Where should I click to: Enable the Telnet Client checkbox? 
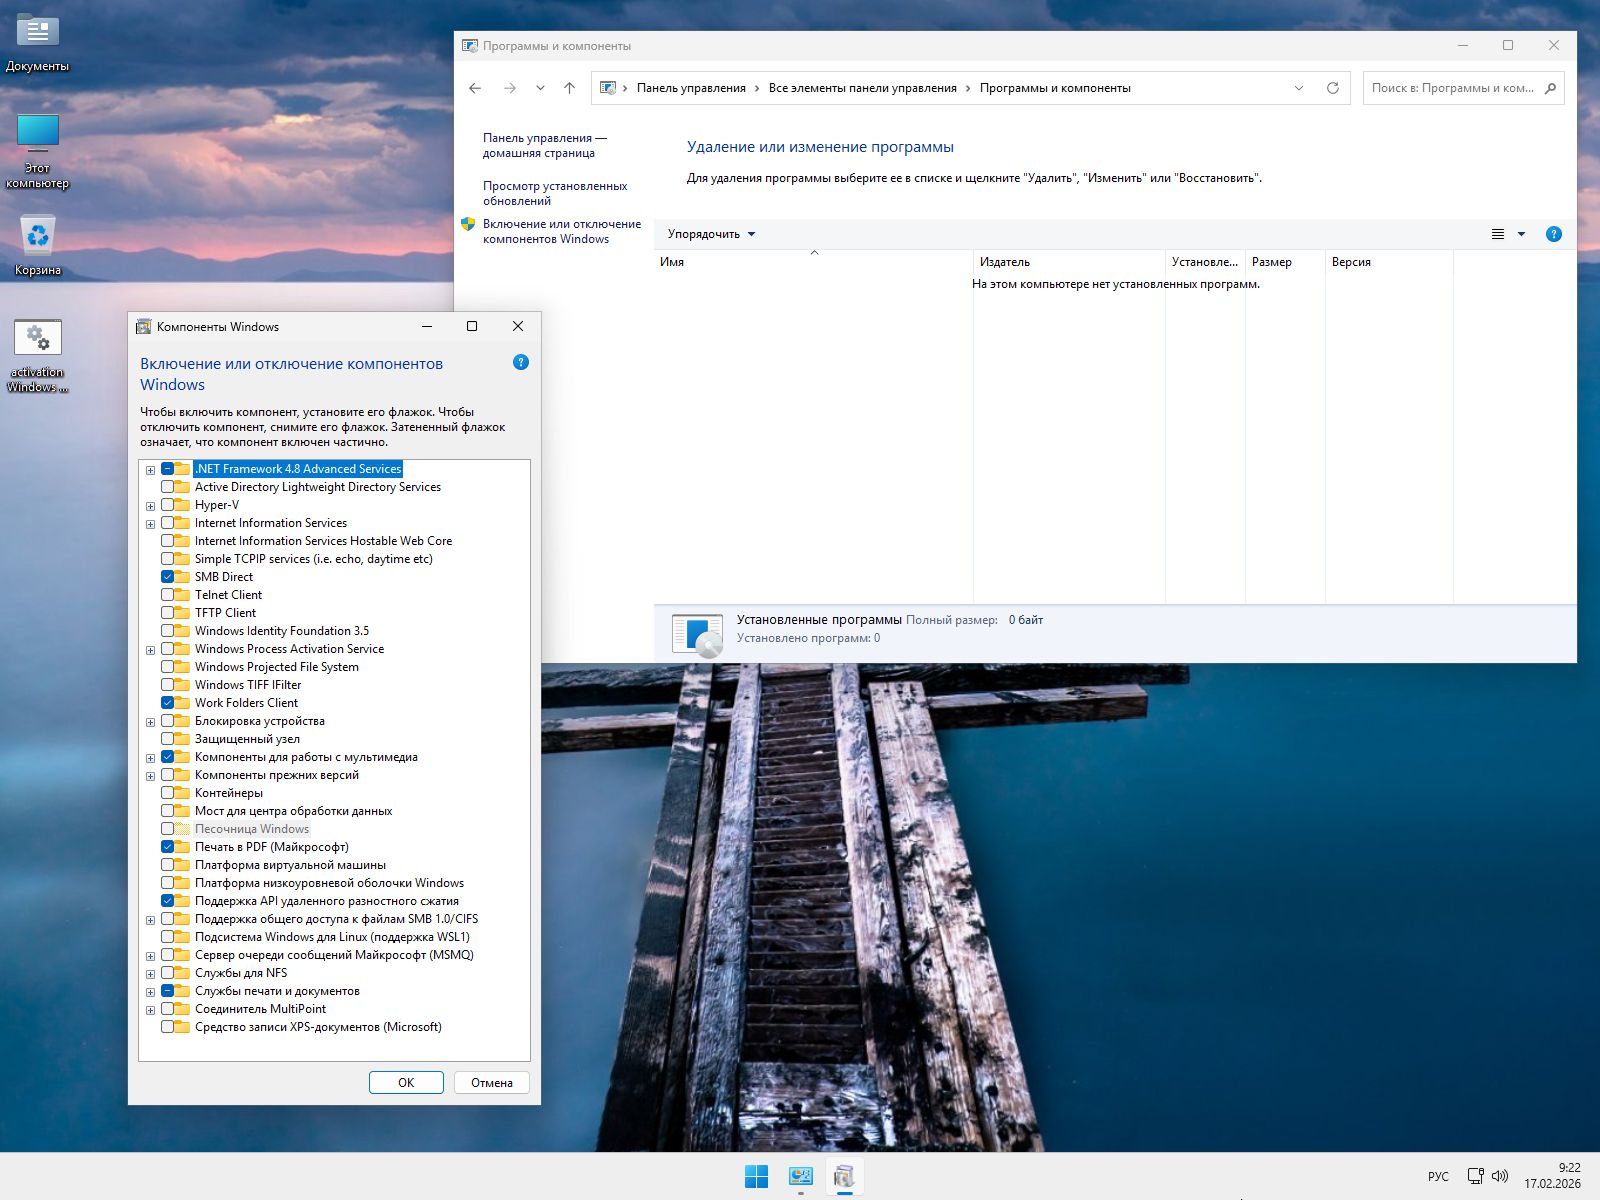(x=169, y=594)
